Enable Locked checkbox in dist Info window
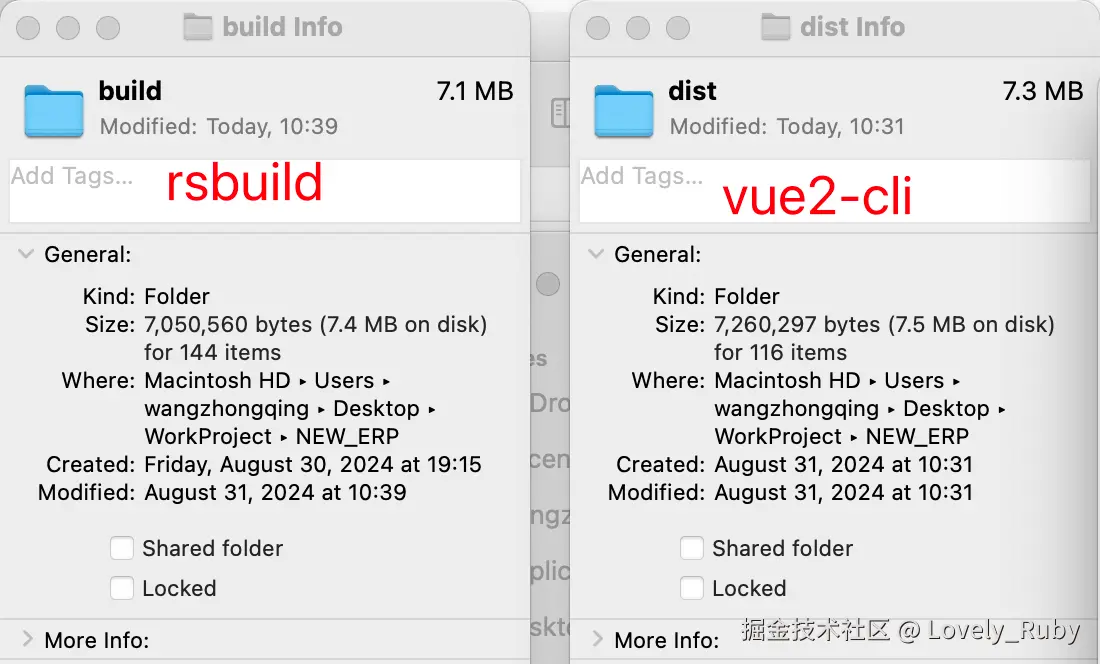 [x=692, y=588]
